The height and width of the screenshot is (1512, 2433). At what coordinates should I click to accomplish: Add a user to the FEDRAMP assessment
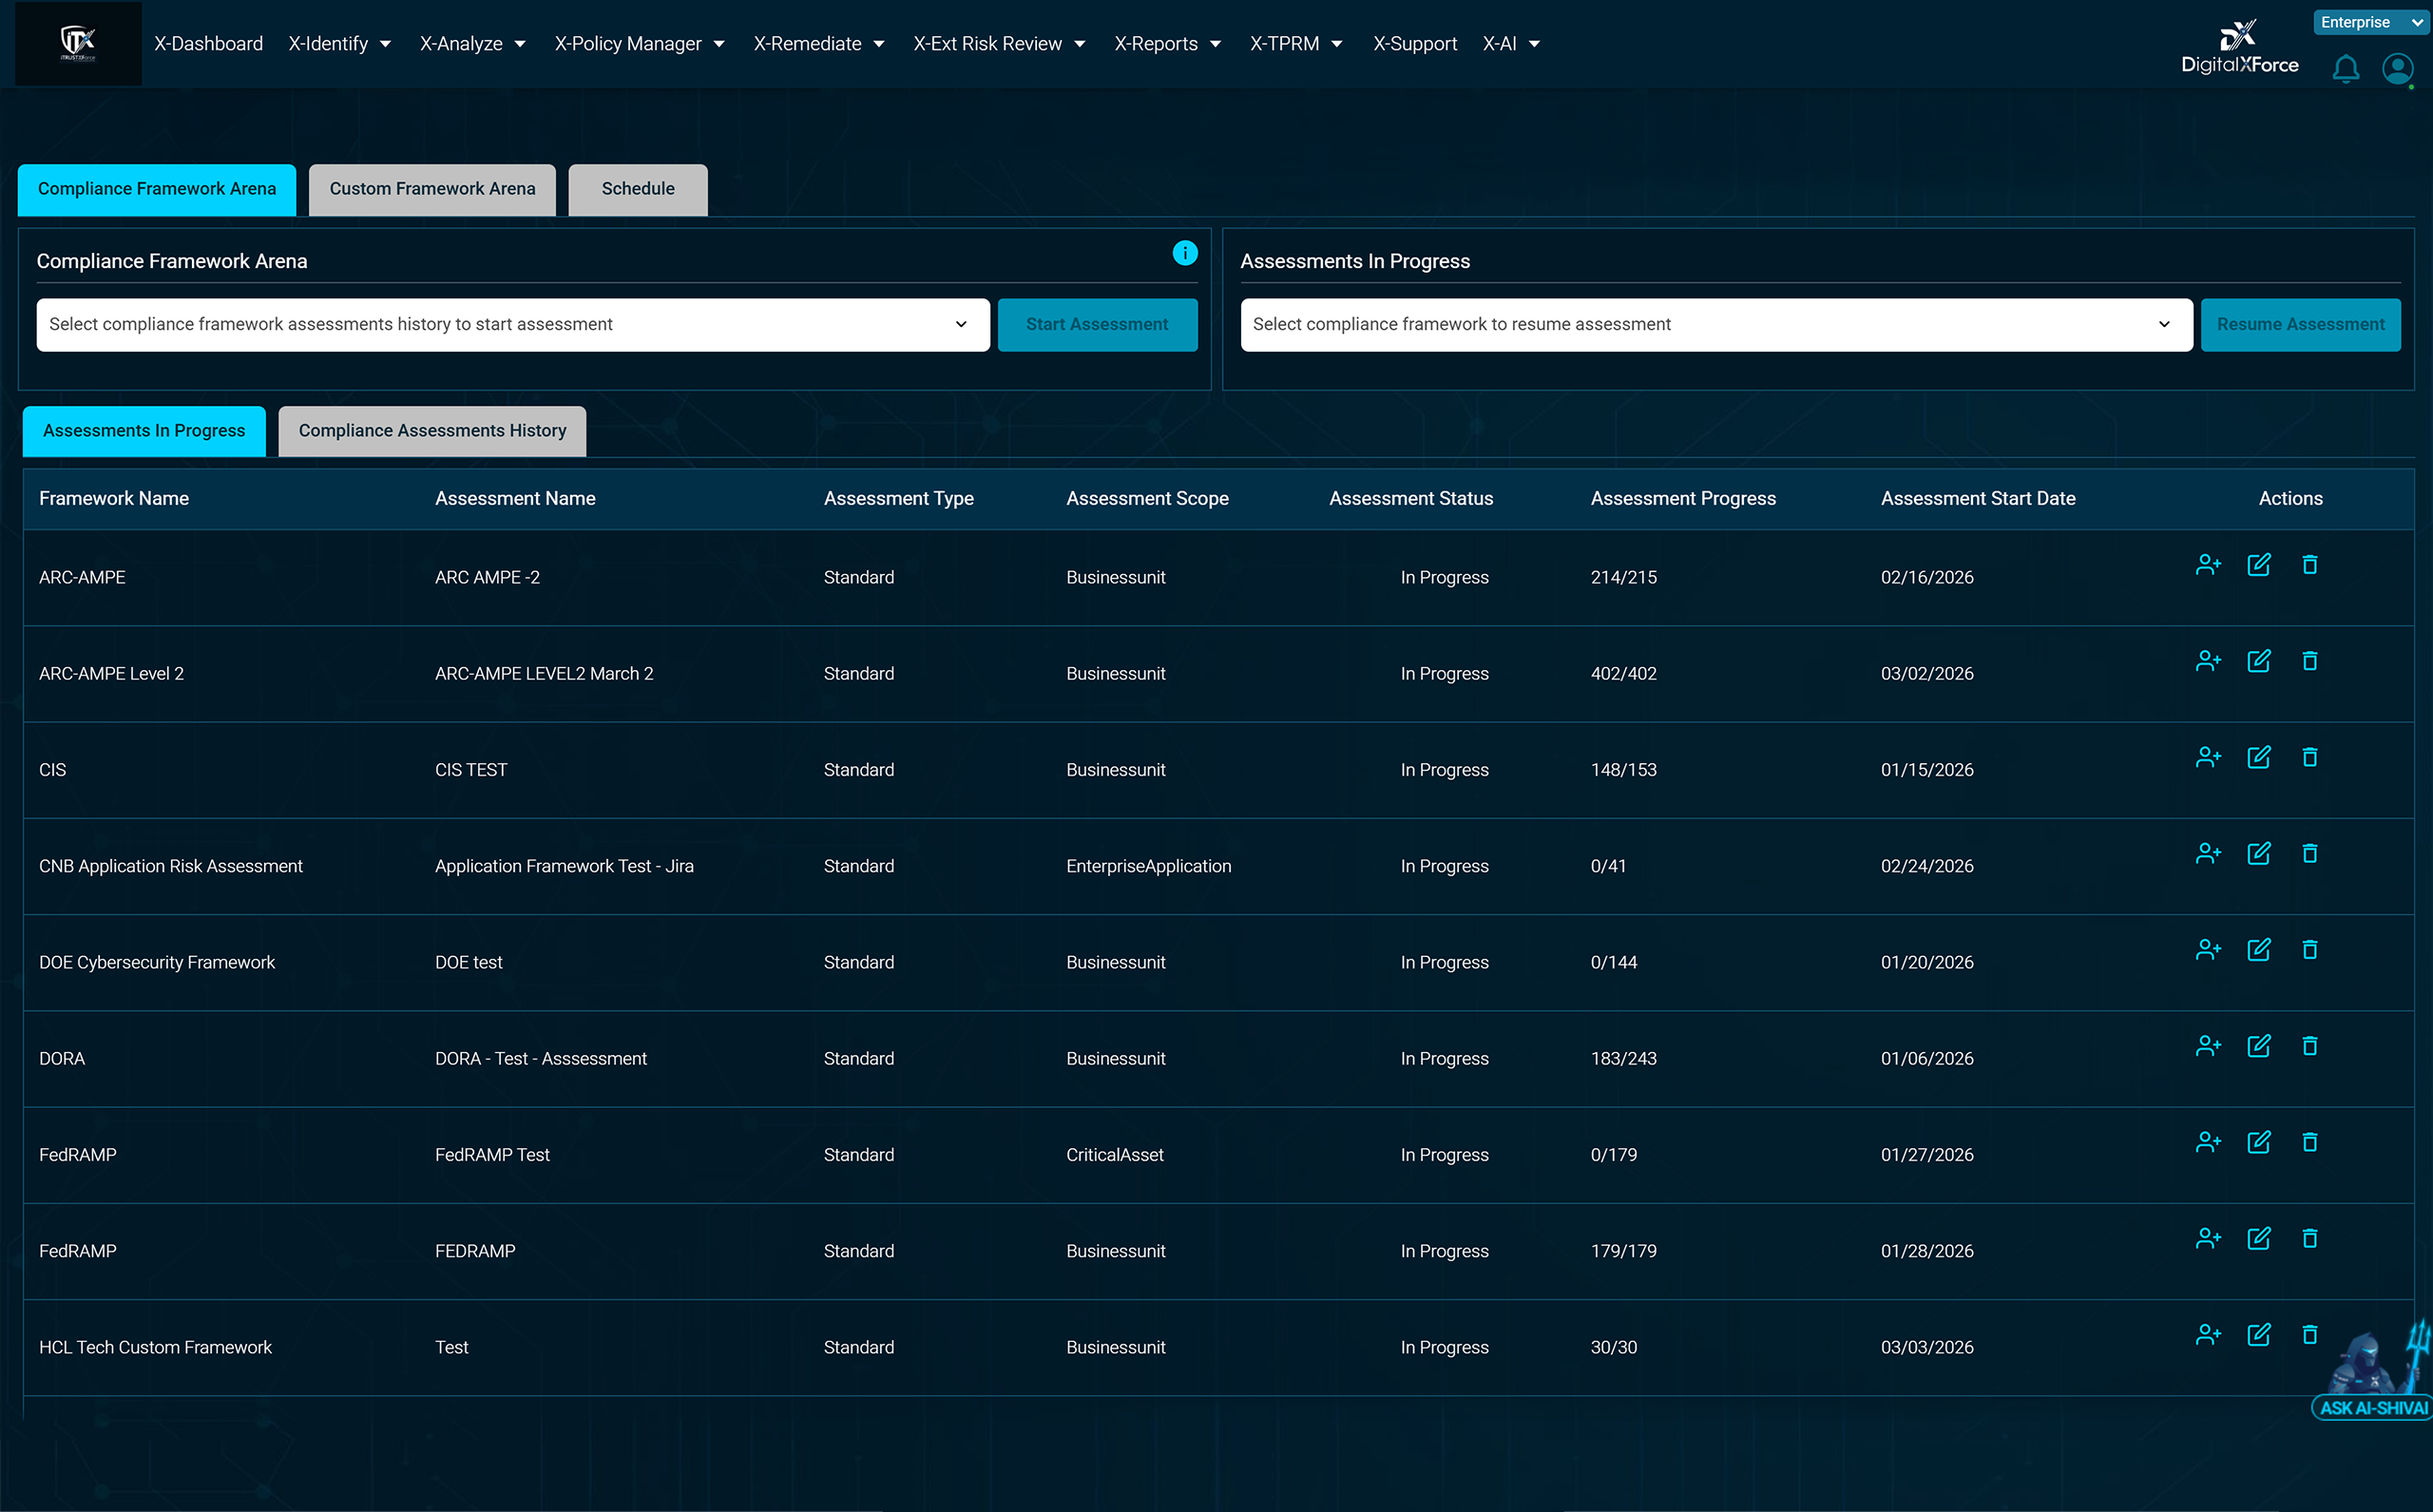click(x=2209, y=1237)
